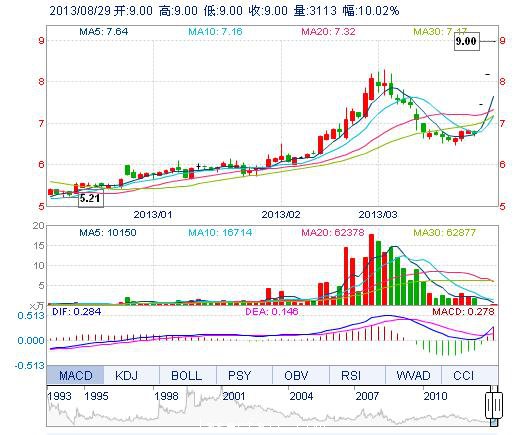Viewport: 515px width, 435px height.
Task: Click the 5.21 low price label
Action: (91, 199)
